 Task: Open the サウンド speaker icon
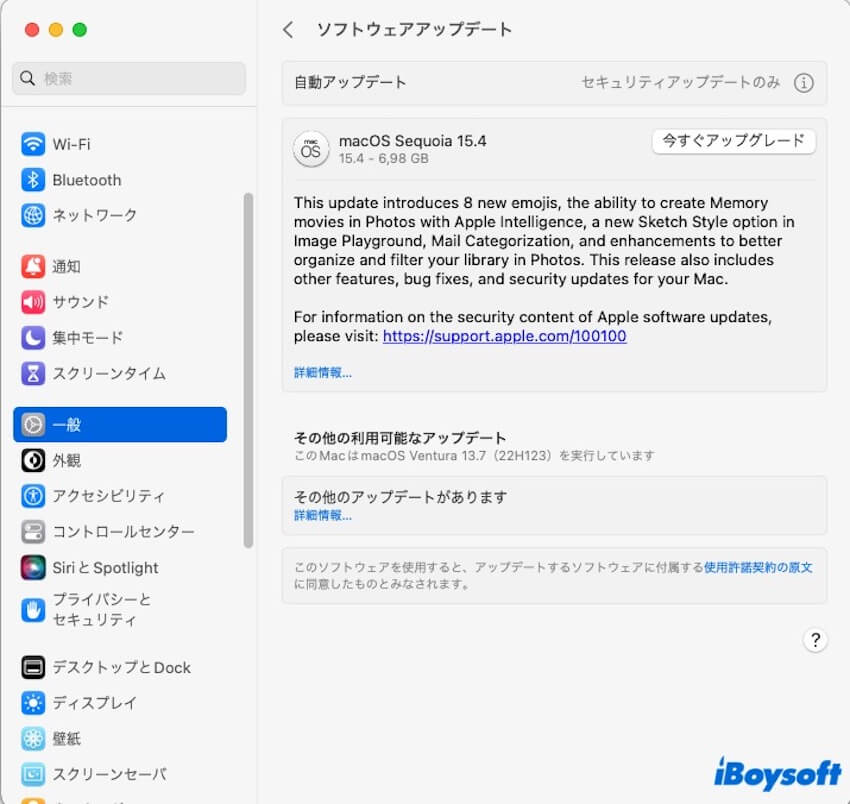pos(33,302)
